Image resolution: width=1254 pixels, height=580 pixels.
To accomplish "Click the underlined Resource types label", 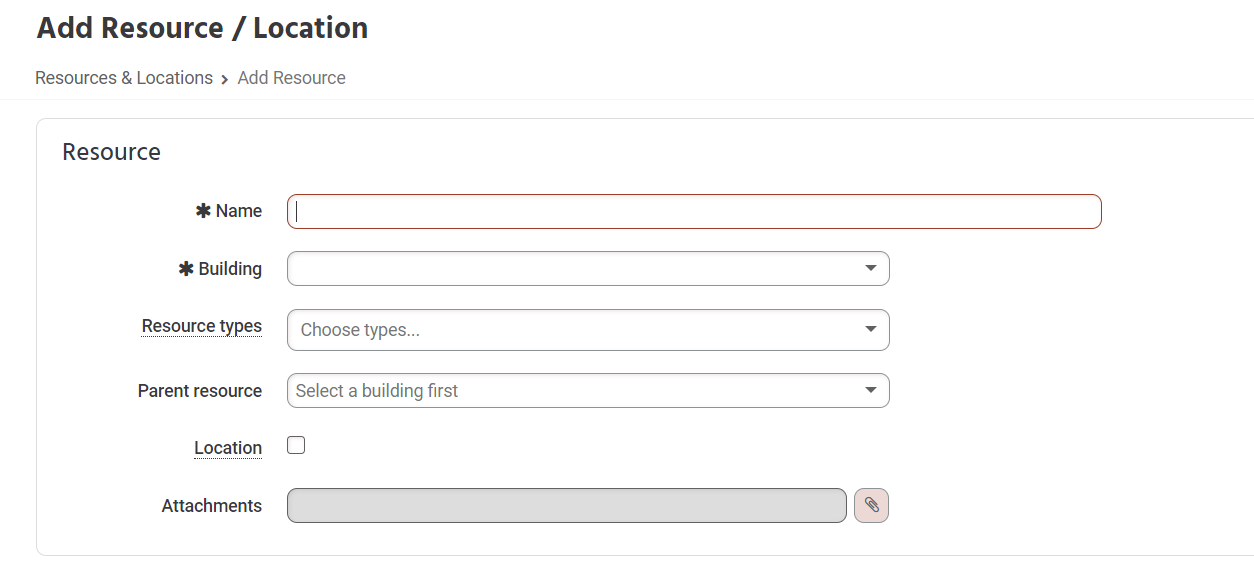I will (x=201, y=326).
